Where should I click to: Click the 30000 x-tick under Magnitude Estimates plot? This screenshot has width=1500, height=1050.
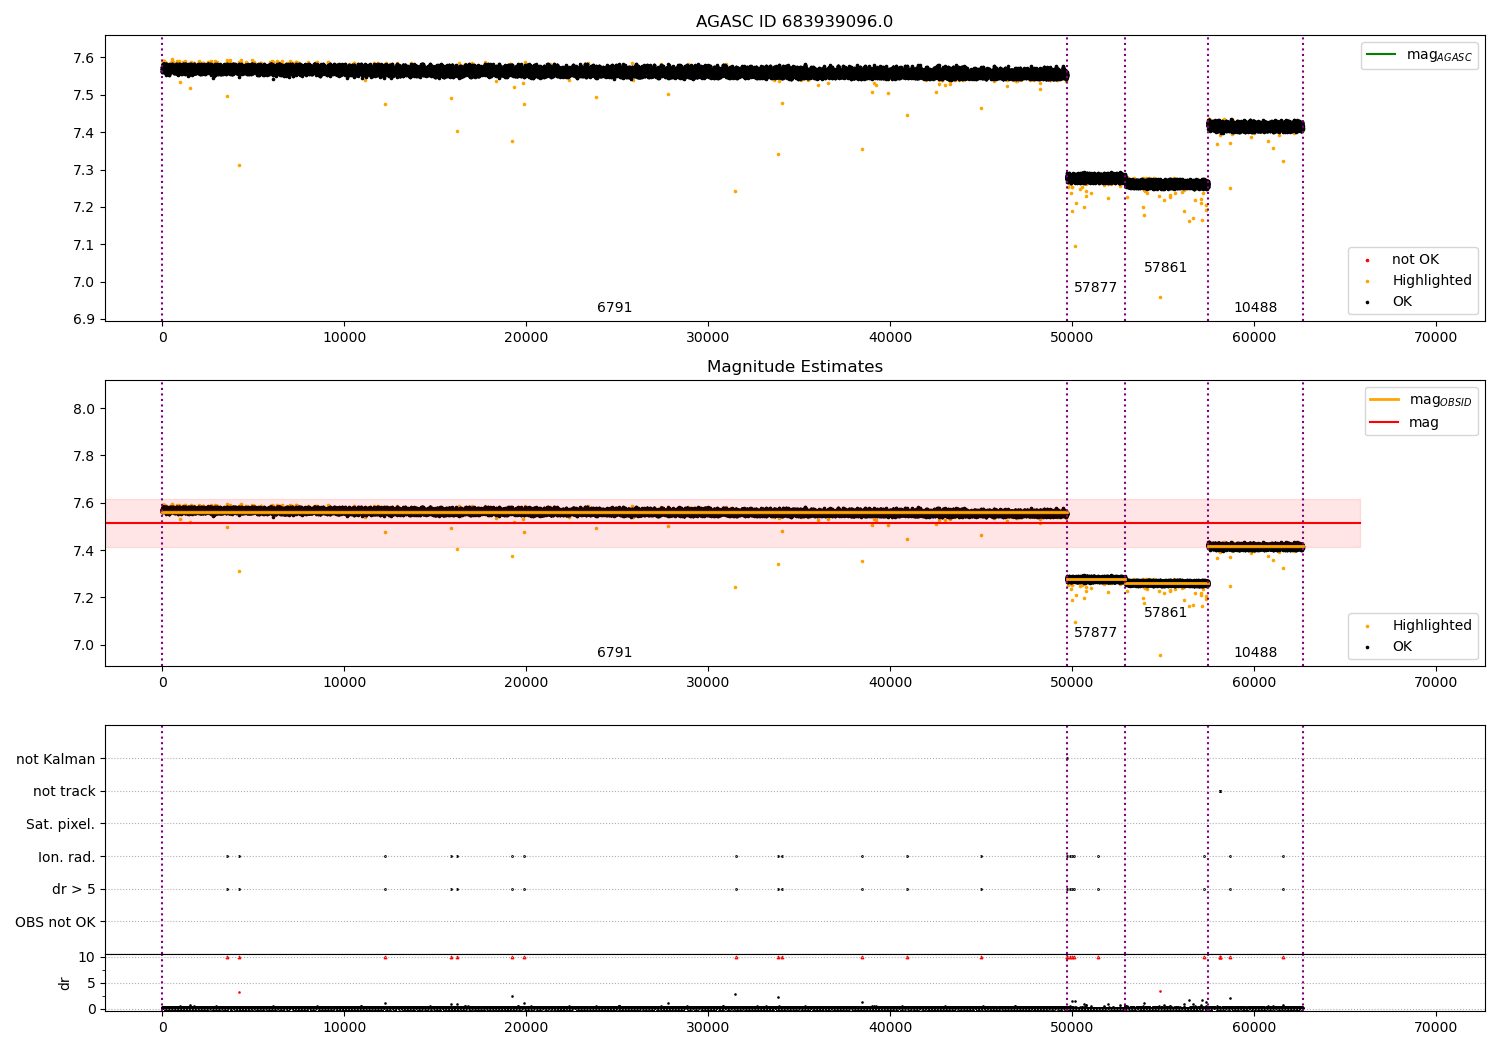click(x=708, y=682)
